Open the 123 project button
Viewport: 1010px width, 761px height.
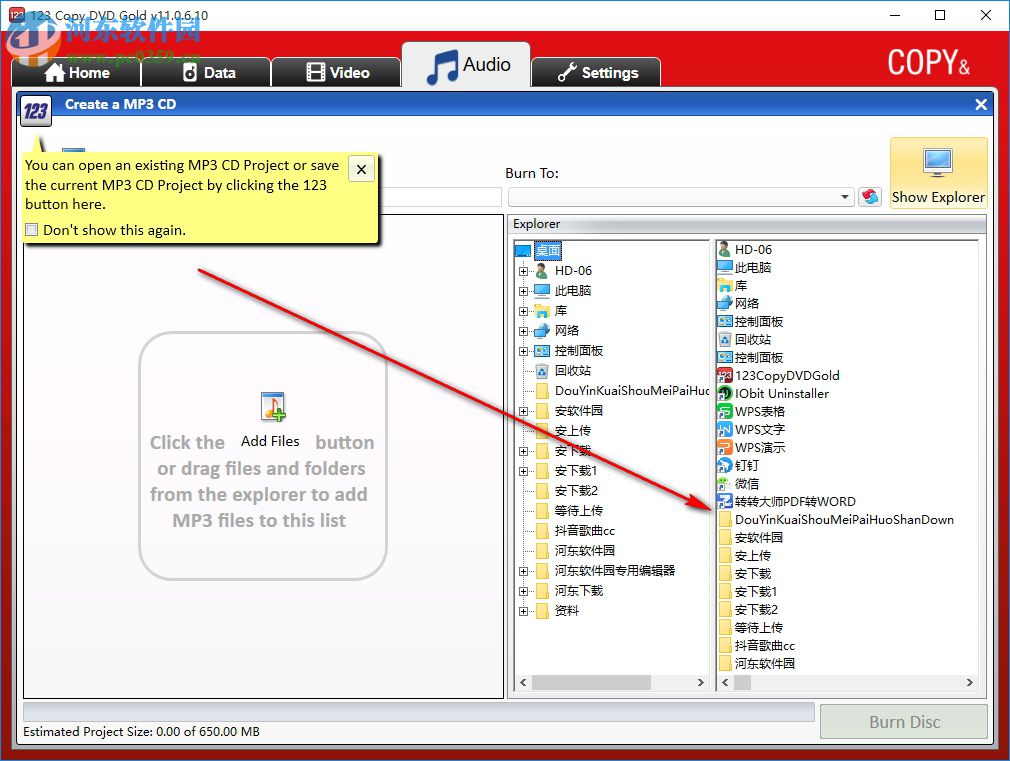[35, 111]
